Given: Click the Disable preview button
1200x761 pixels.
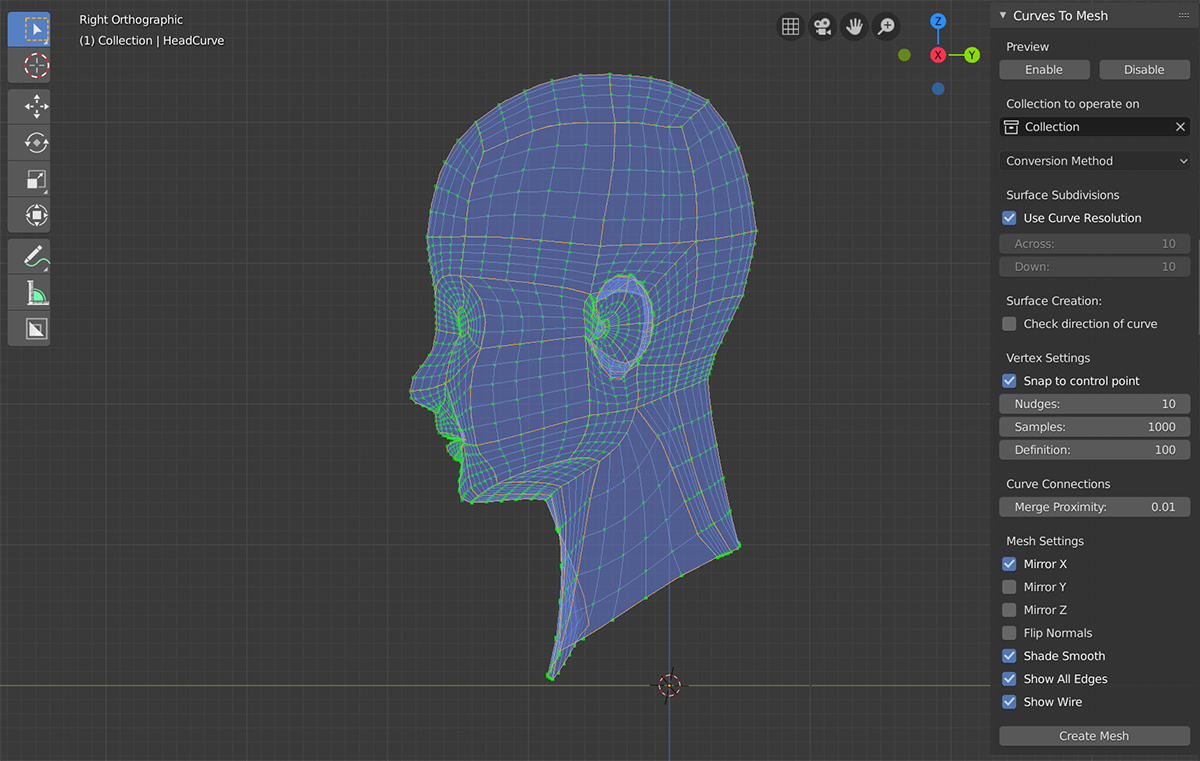Looking at the screenshot, I should pos(1144,70).
